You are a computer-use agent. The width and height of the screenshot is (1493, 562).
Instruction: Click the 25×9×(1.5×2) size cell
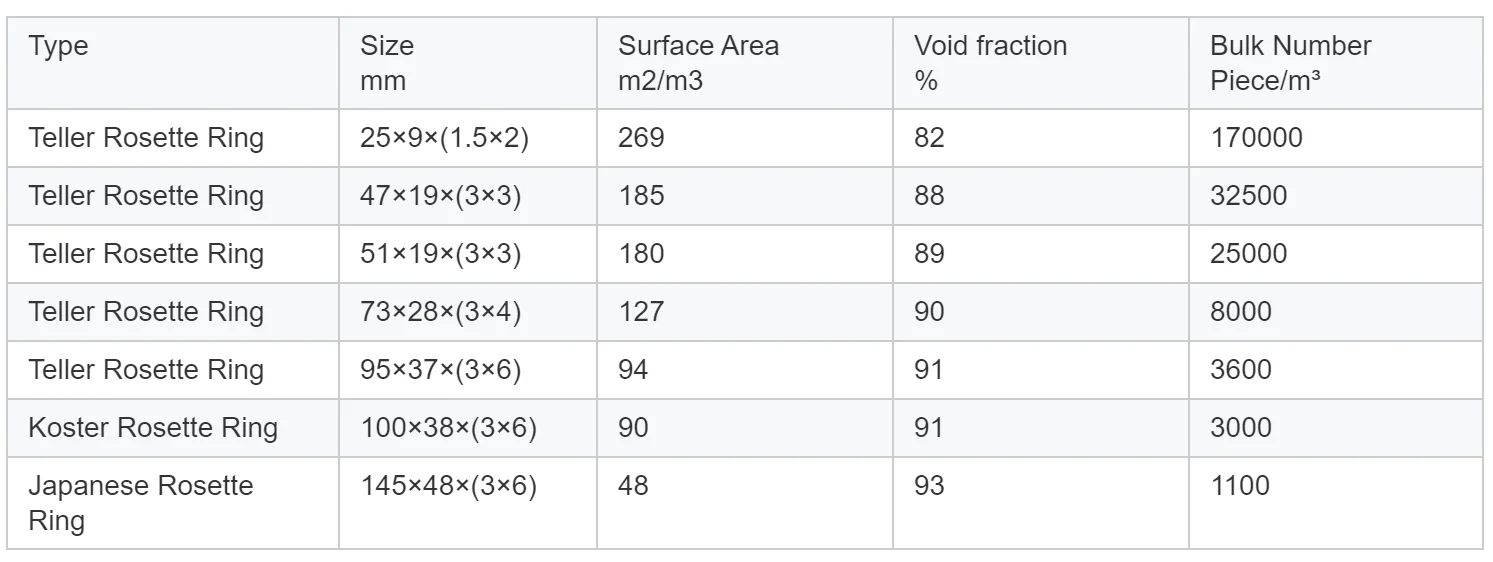coord(444,138)
